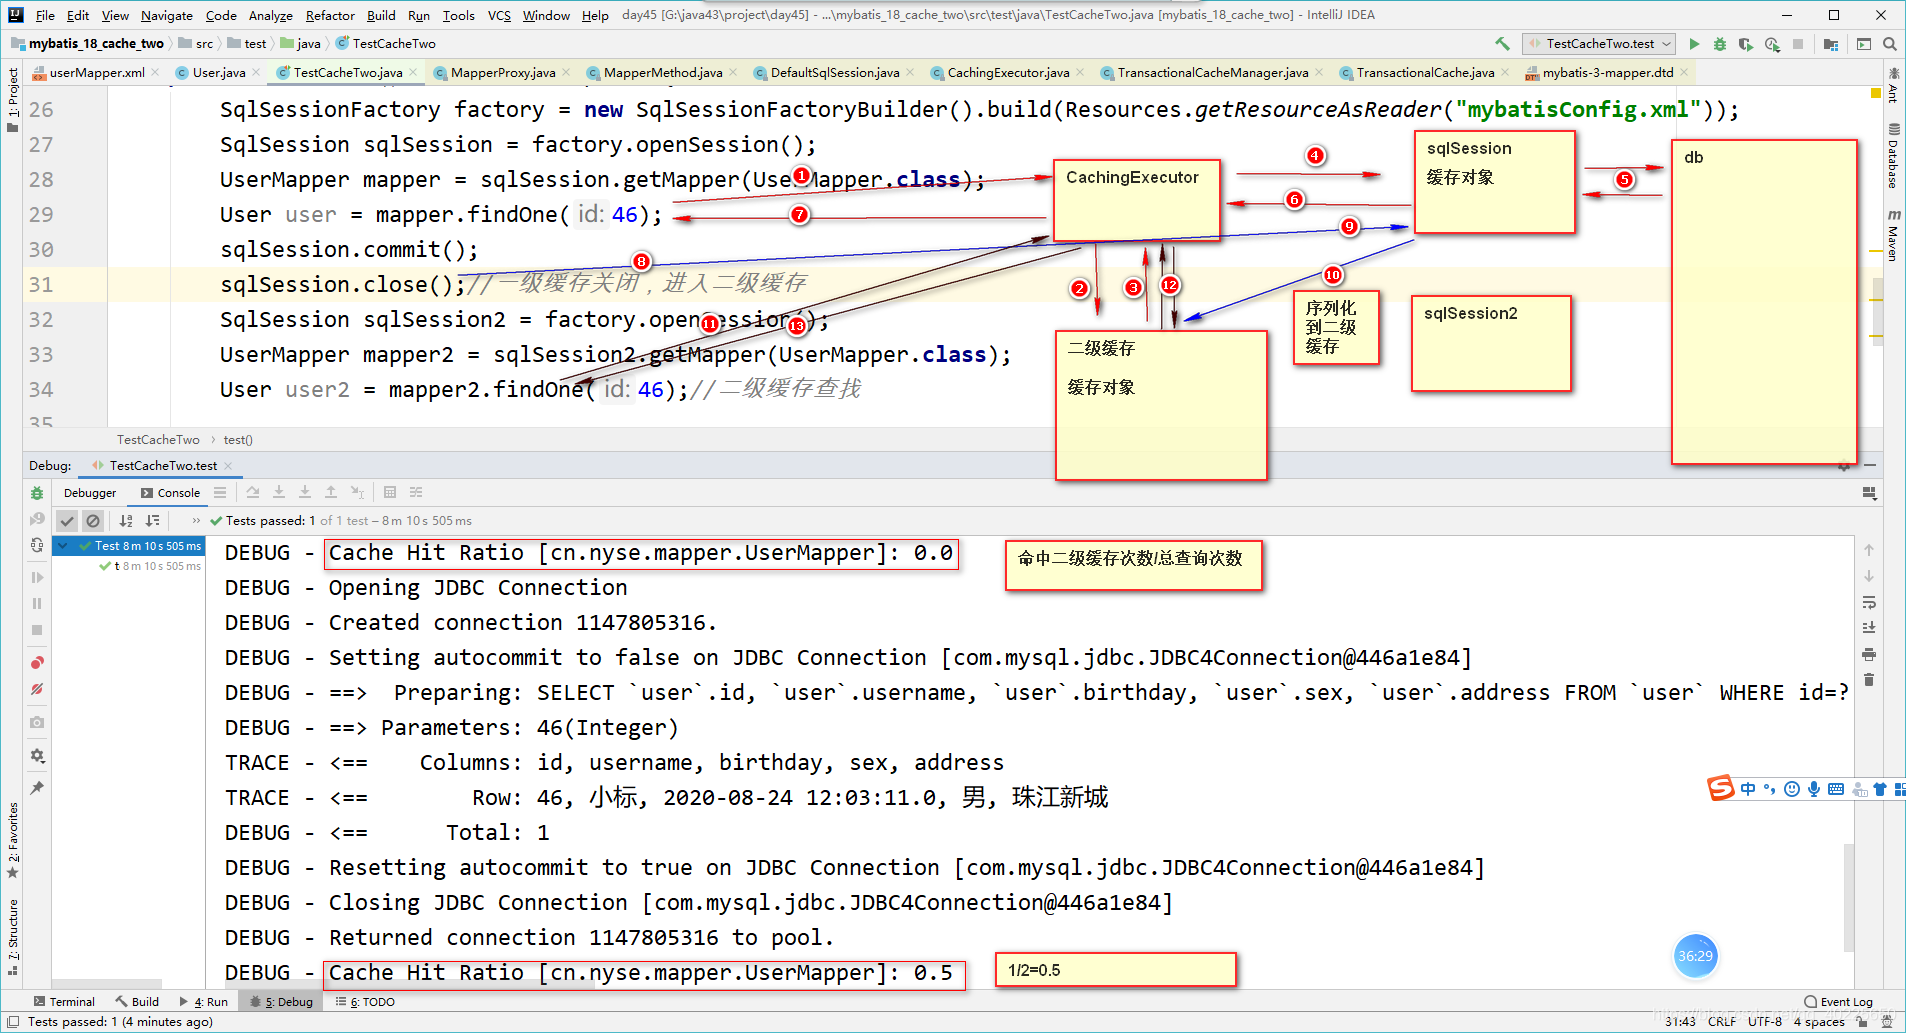Open Terminal tool window
This screenshot has height=1033, width=1906.
[x=64, y=1001]
